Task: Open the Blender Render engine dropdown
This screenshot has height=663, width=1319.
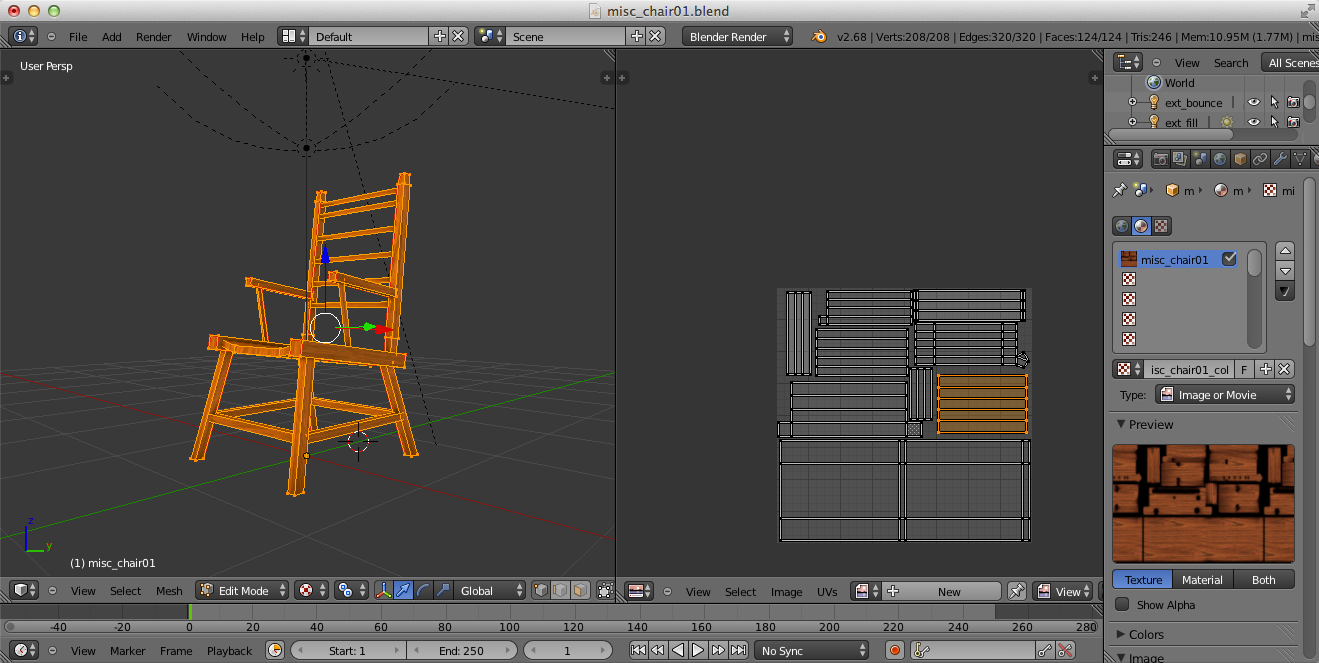Action: (x=738, y=36)
